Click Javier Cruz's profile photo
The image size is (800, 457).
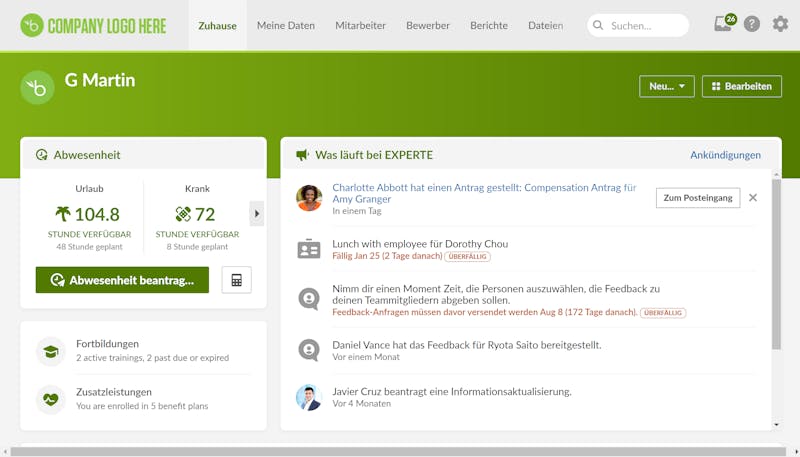coord(309,397)
